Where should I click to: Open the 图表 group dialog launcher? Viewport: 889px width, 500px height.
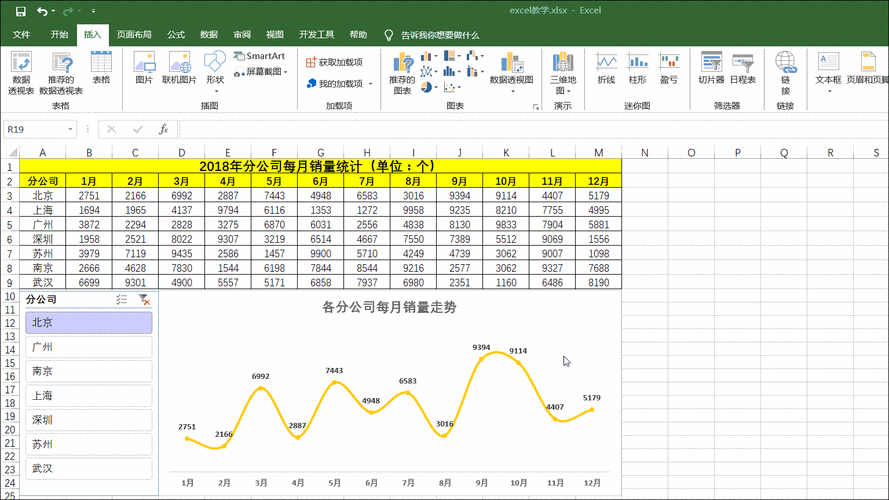coord(536,107)
